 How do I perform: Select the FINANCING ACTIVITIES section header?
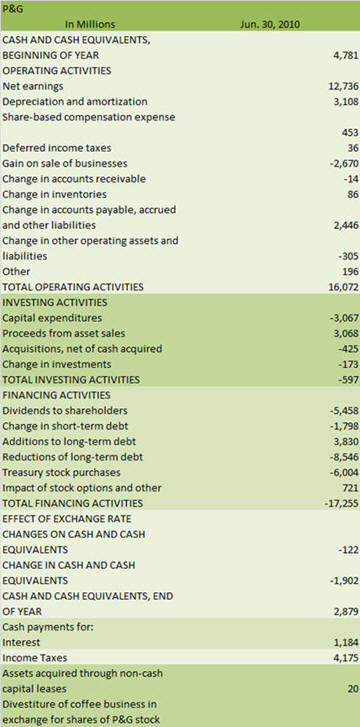pos(56,395)
